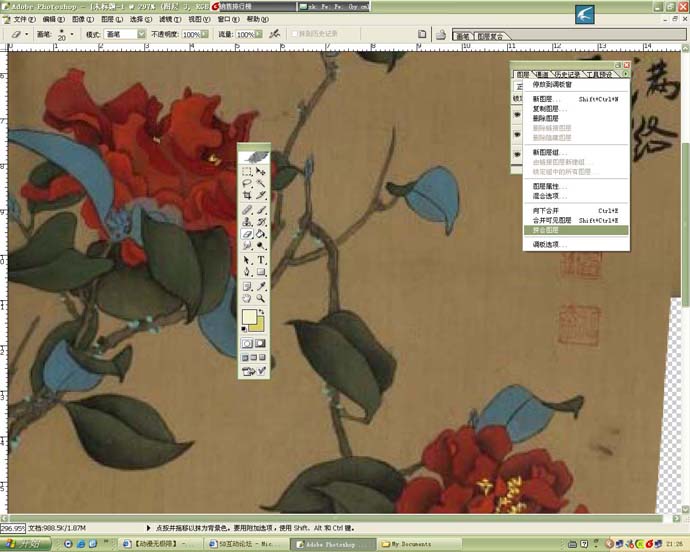Open the 图像 (Image) menu
Screen dimensions: 690x552
tap(82, 19)
